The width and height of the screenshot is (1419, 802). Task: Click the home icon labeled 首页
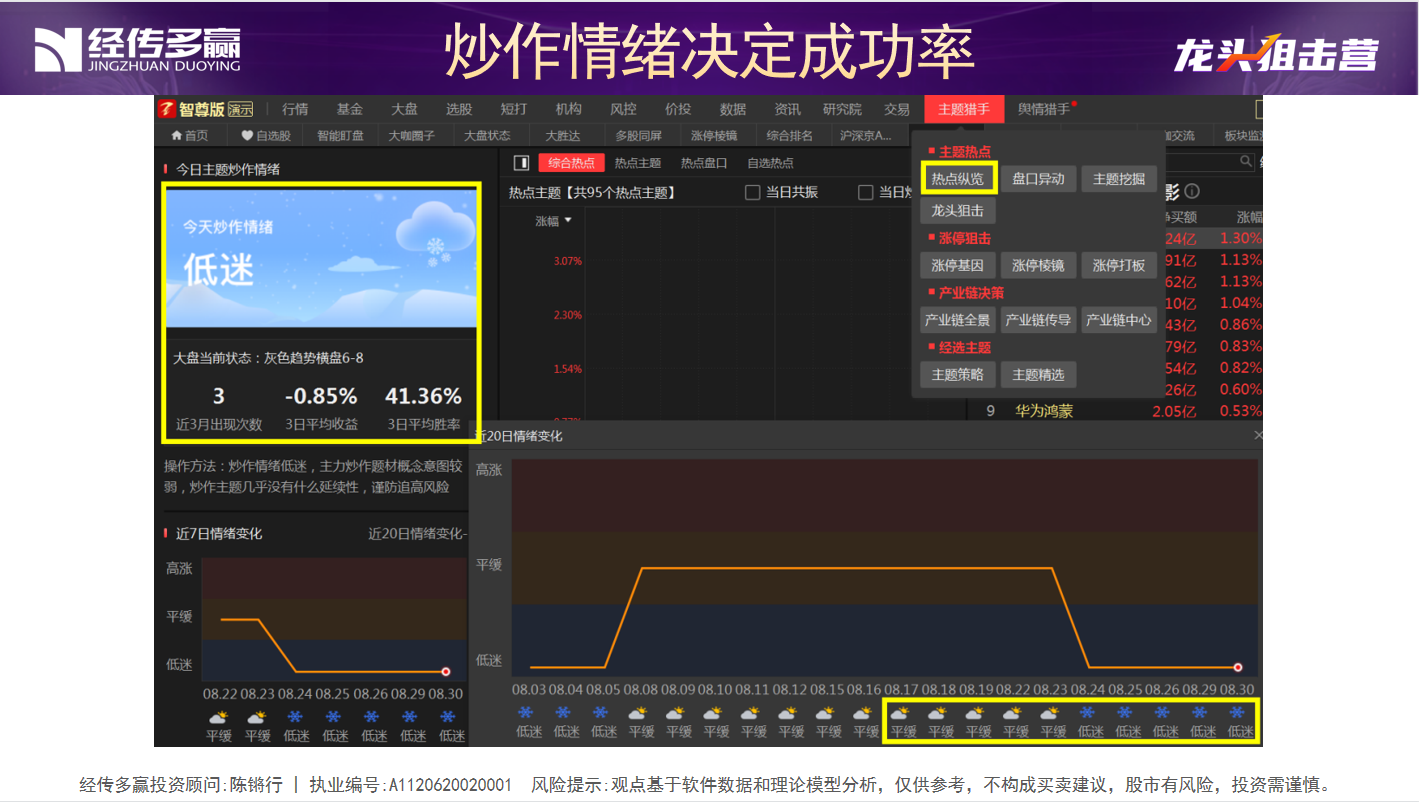click(177, 136)
